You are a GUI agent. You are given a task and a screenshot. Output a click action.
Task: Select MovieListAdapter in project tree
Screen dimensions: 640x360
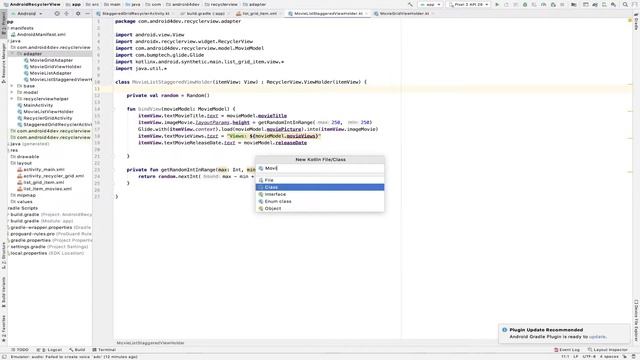[x=50, y=73]
